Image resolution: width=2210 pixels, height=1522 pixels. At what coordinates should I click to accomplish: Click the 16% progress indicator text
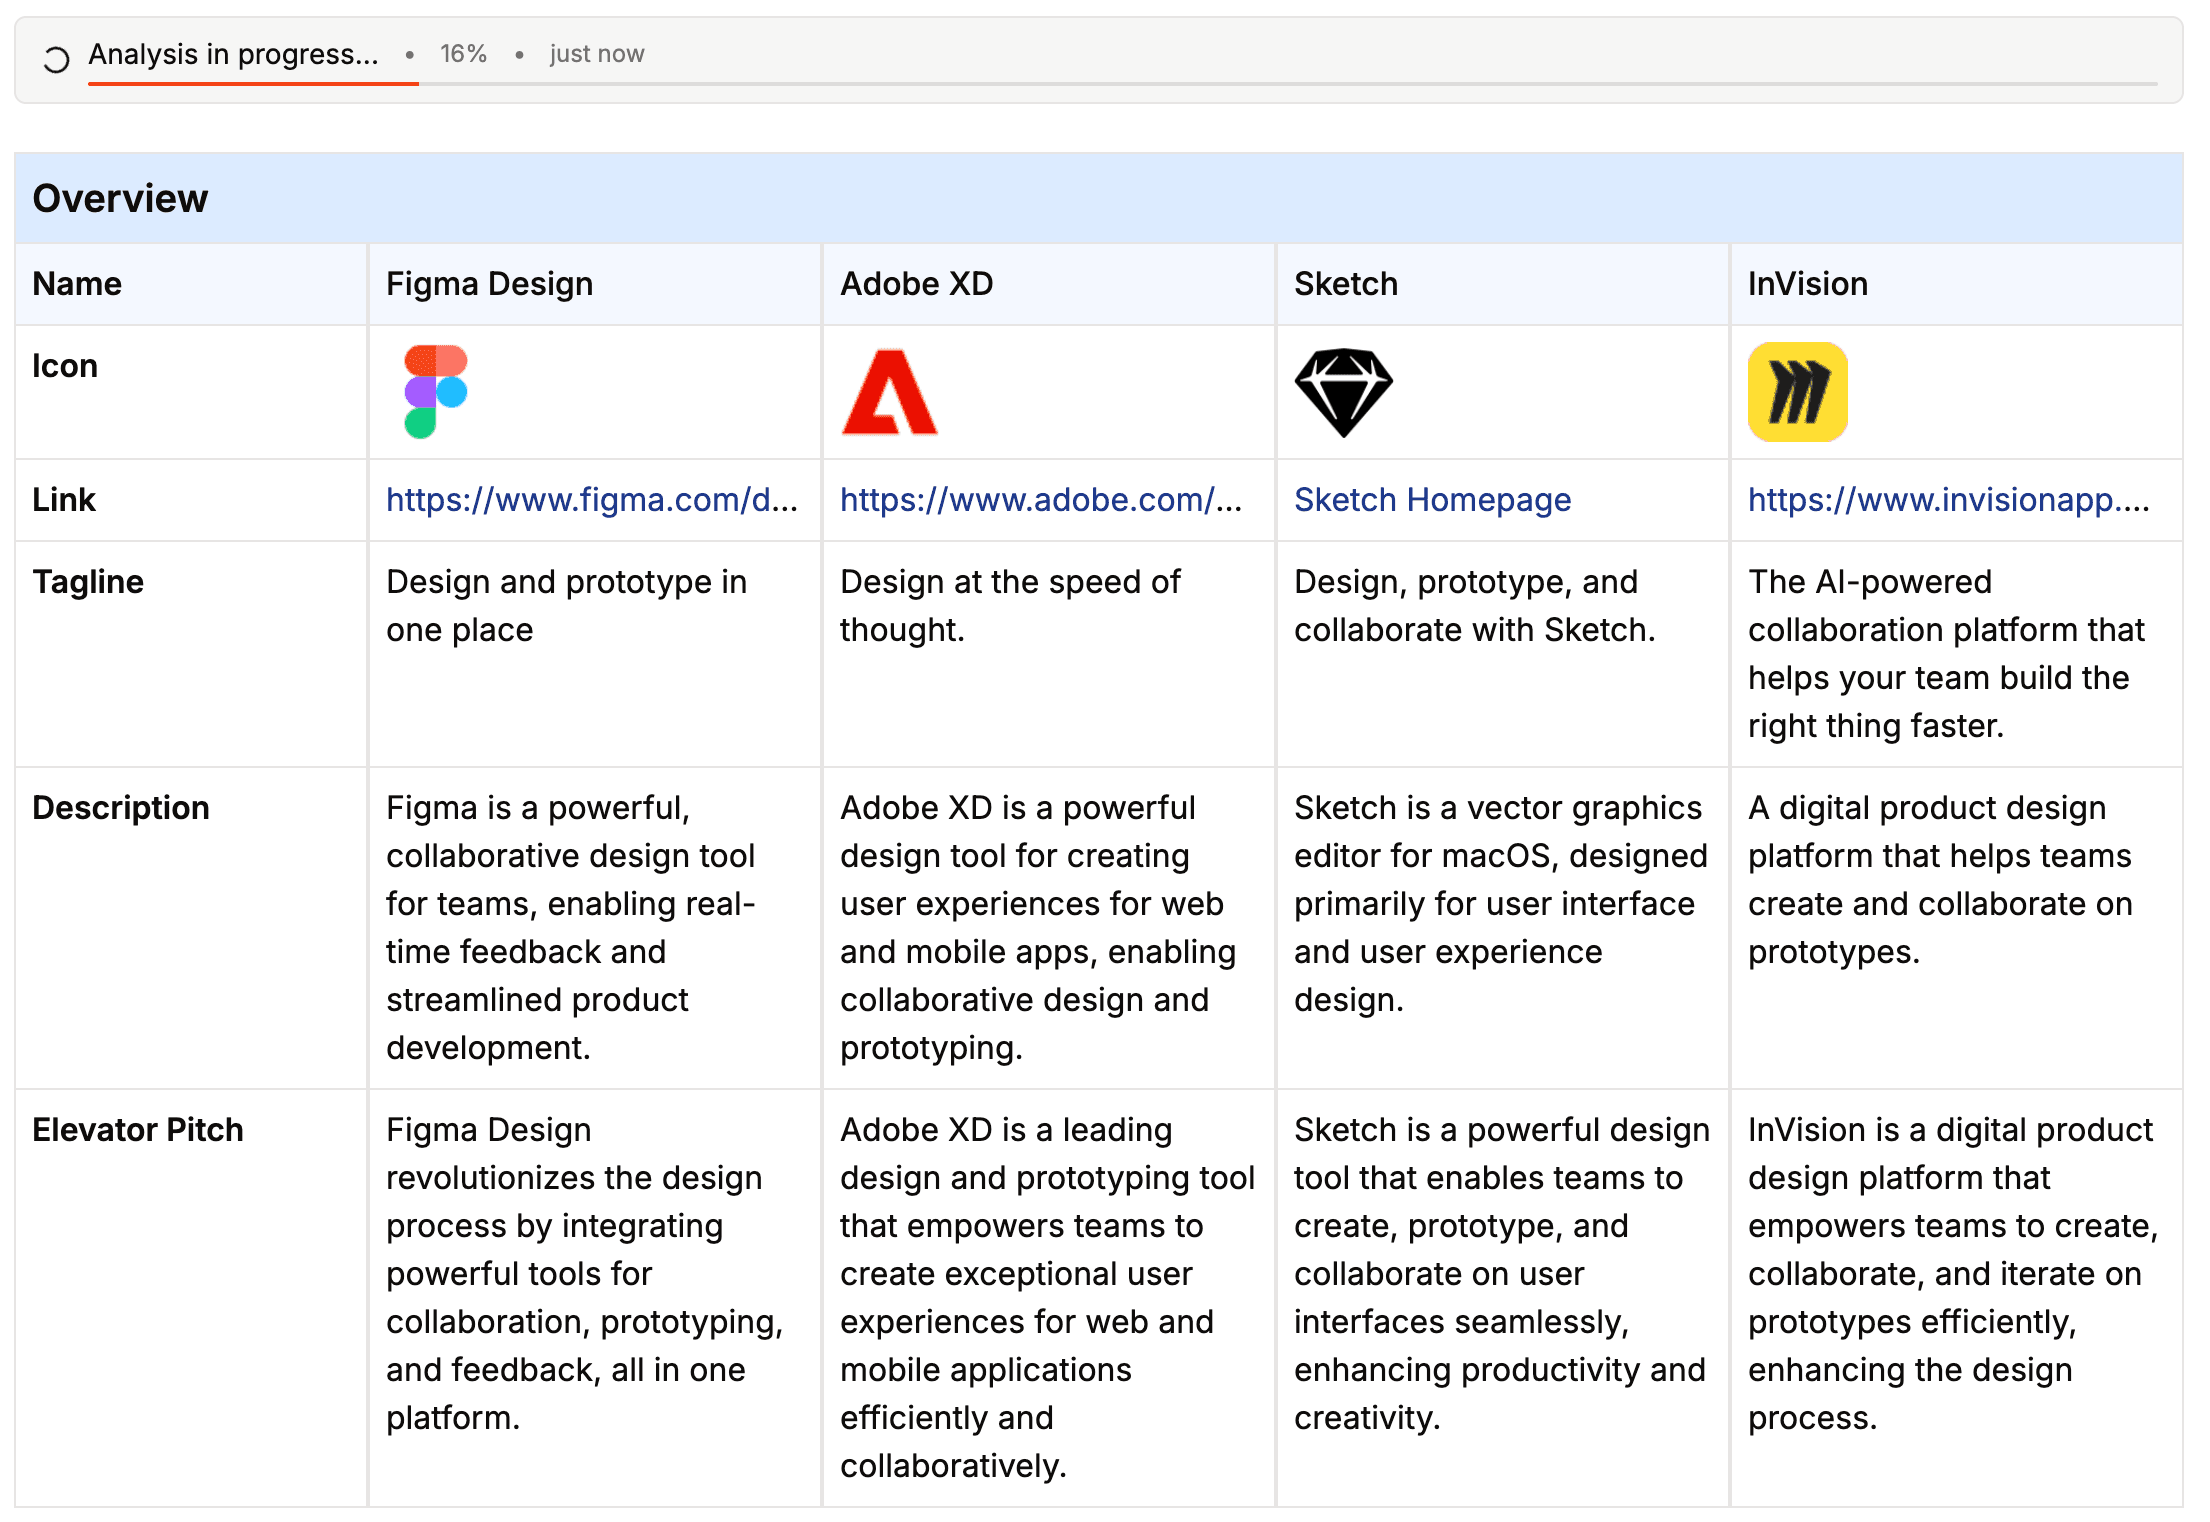(463, 54)
